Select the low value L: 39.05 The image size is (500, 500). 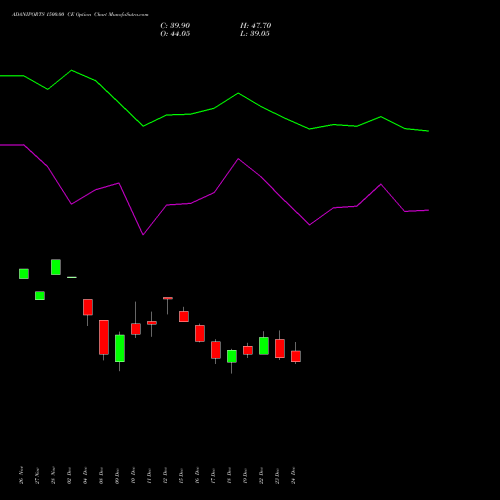point(255,34)
